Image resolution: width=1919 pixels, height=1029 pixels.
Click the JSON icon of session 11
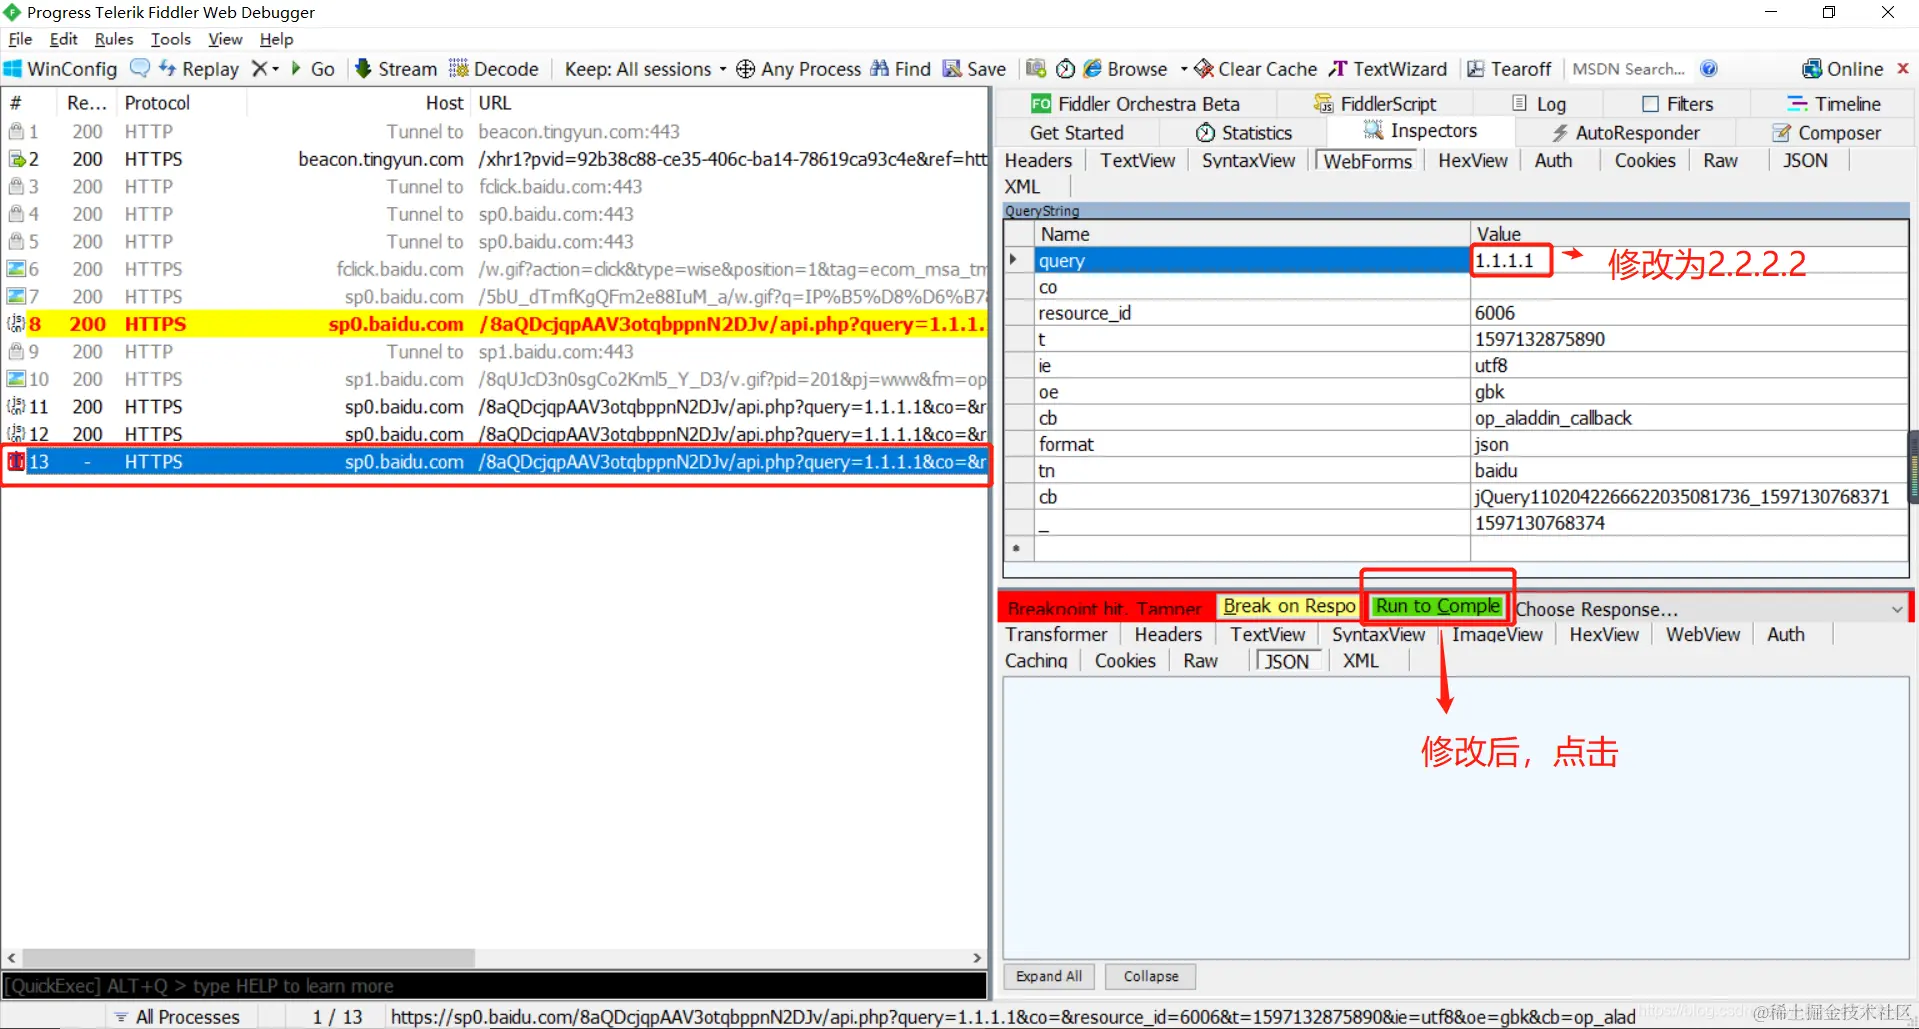point(16,407)
